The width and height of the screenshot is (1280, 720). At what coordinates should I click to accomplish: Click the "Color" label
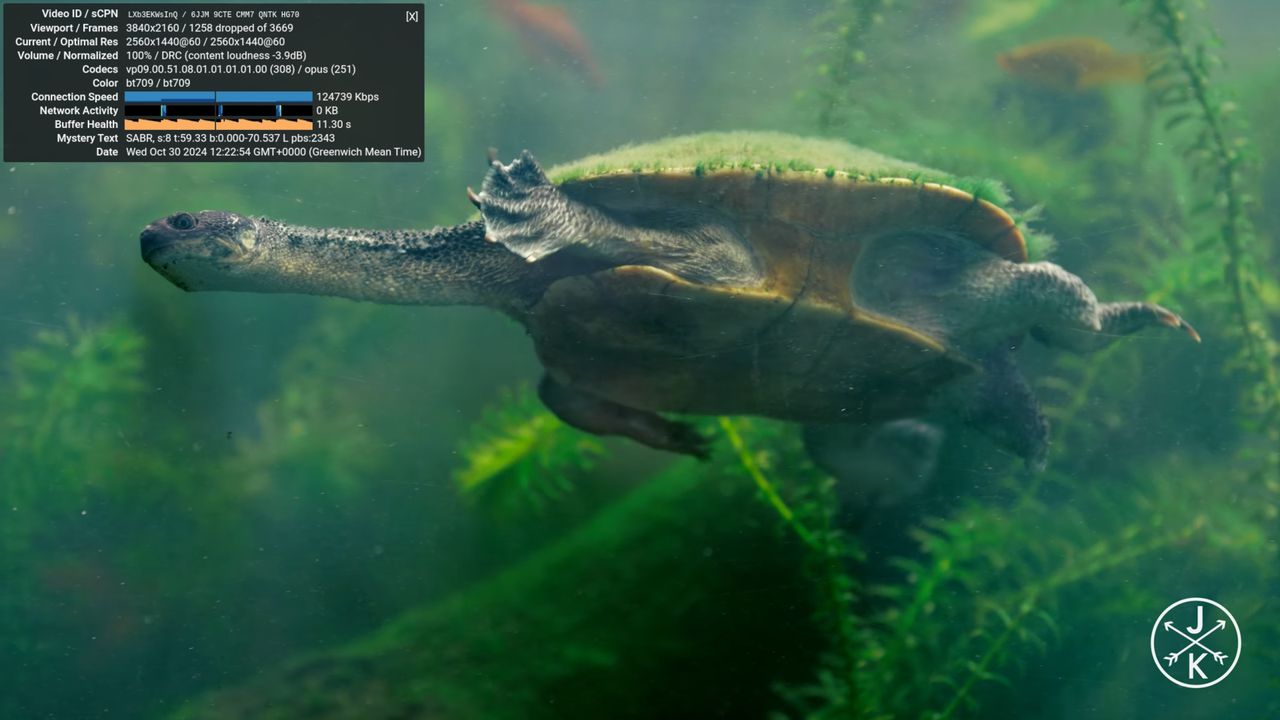(105, 83)
